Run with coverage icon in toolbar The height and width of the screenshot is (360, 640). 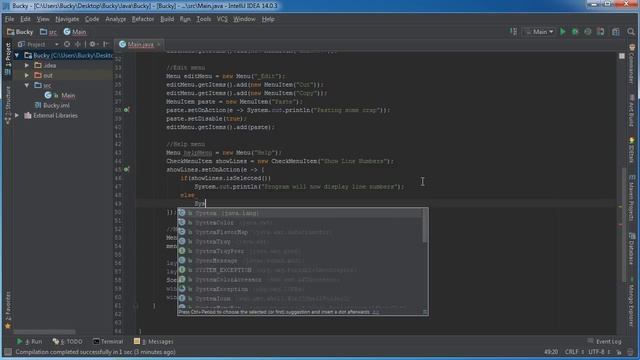pos(588,31)
